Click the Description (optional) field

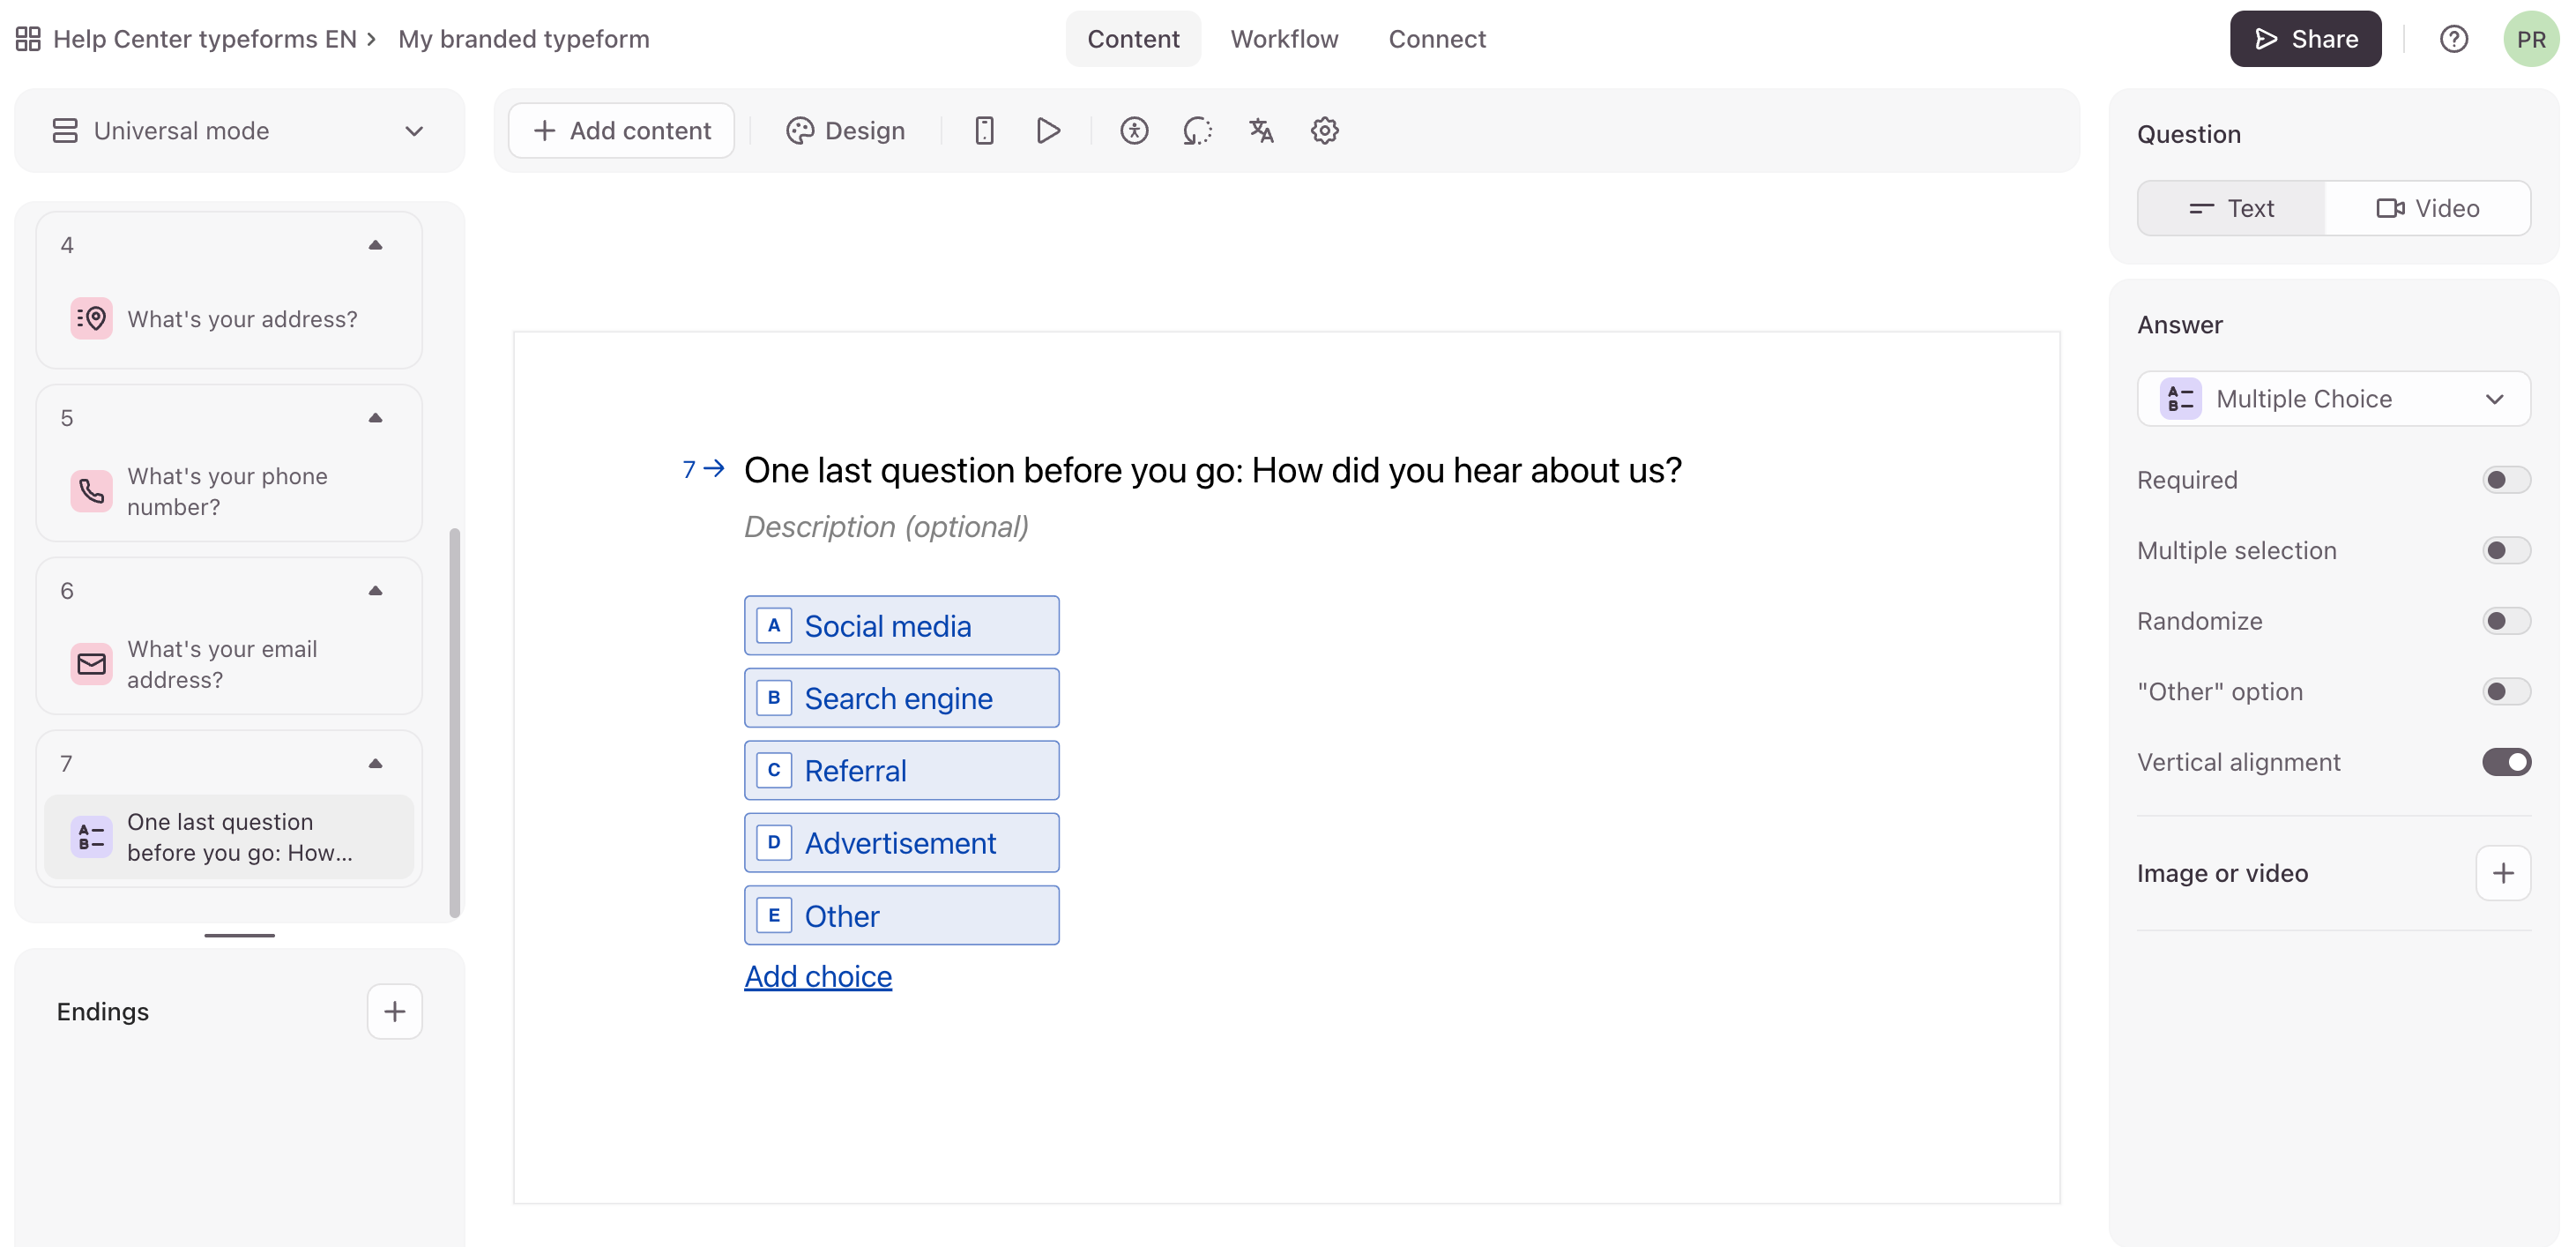886,527
